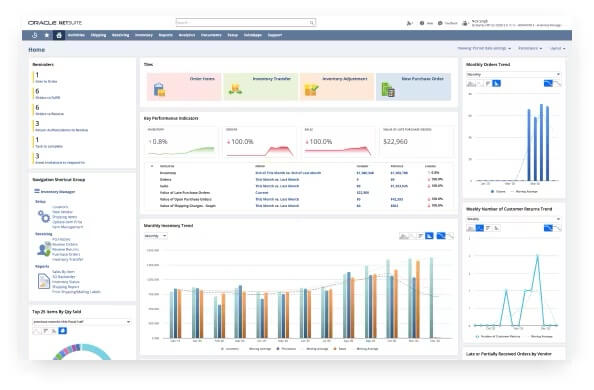
Task: Open the Viewing Portlet date settings dropdown
Action: pos(484,49)
